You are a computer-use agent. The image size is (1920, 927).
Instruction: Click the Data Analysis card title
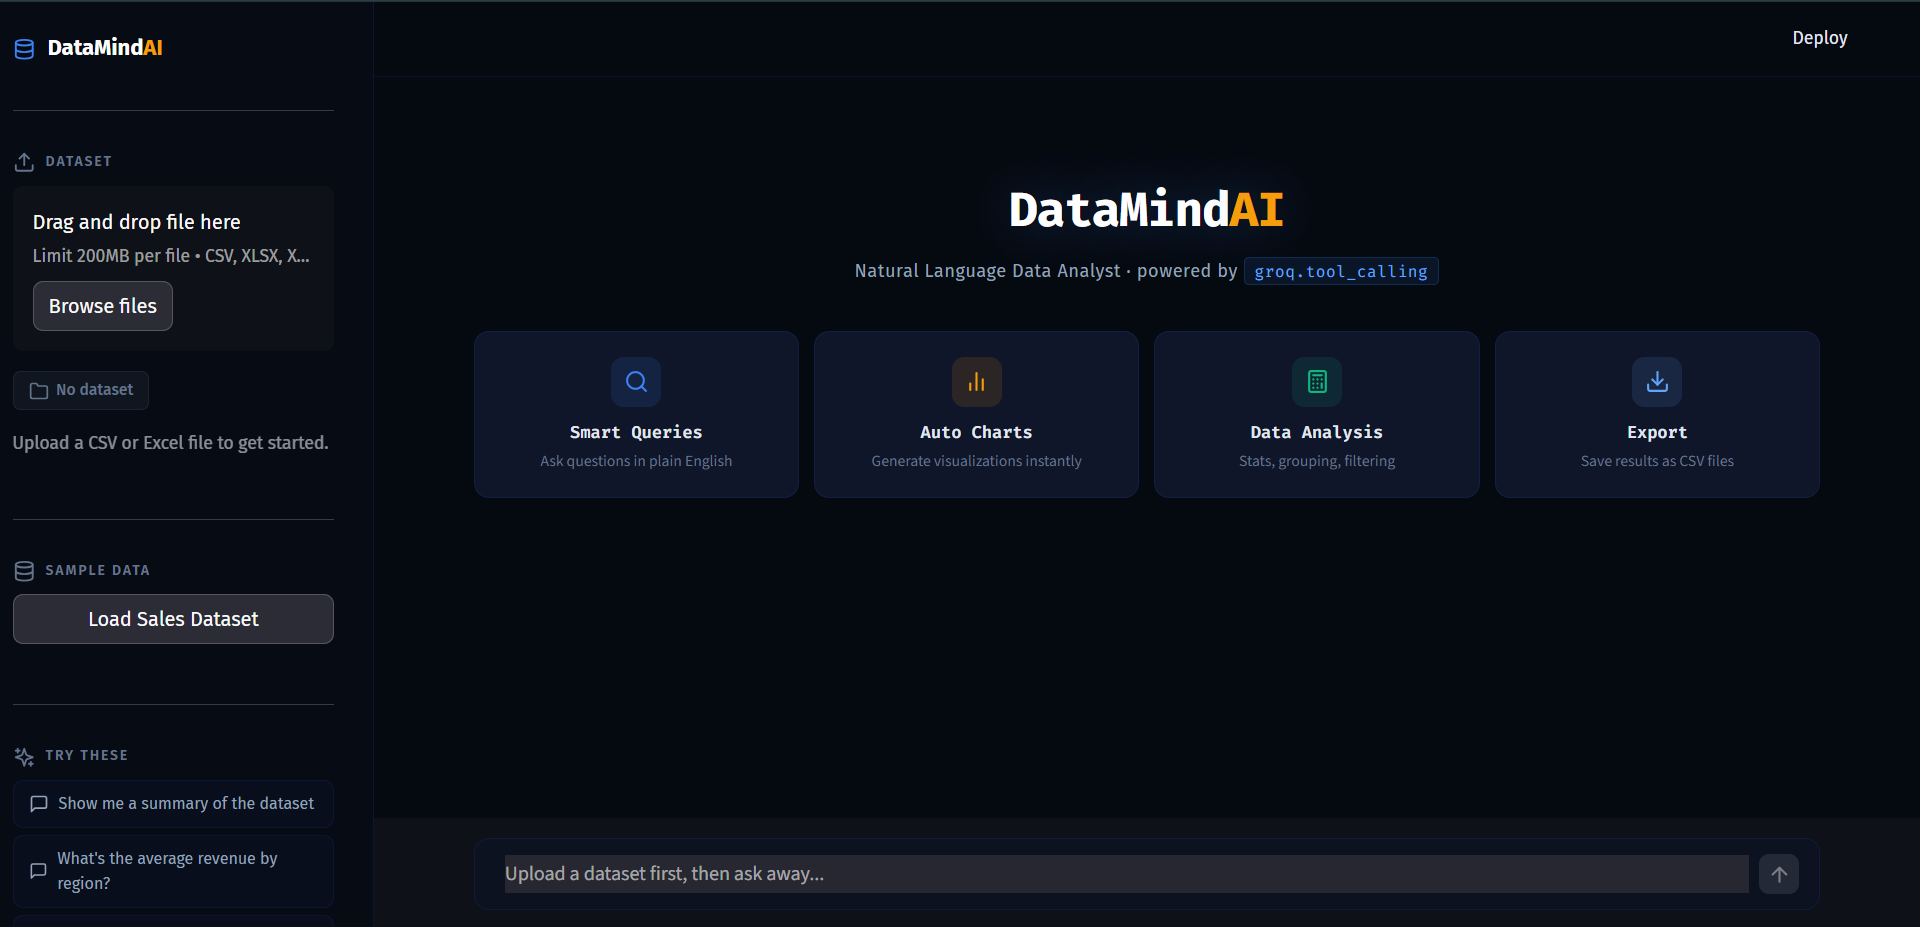pos(1317,433)
